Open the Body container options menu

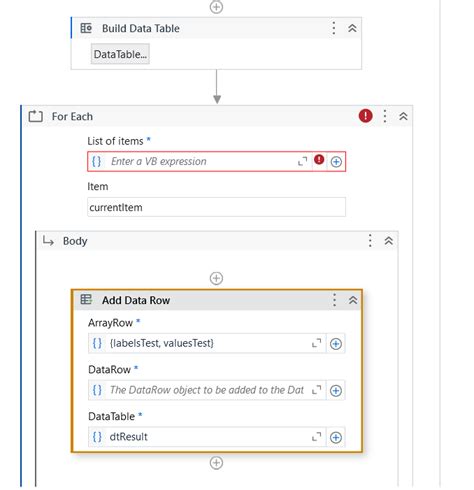point(370,241)
